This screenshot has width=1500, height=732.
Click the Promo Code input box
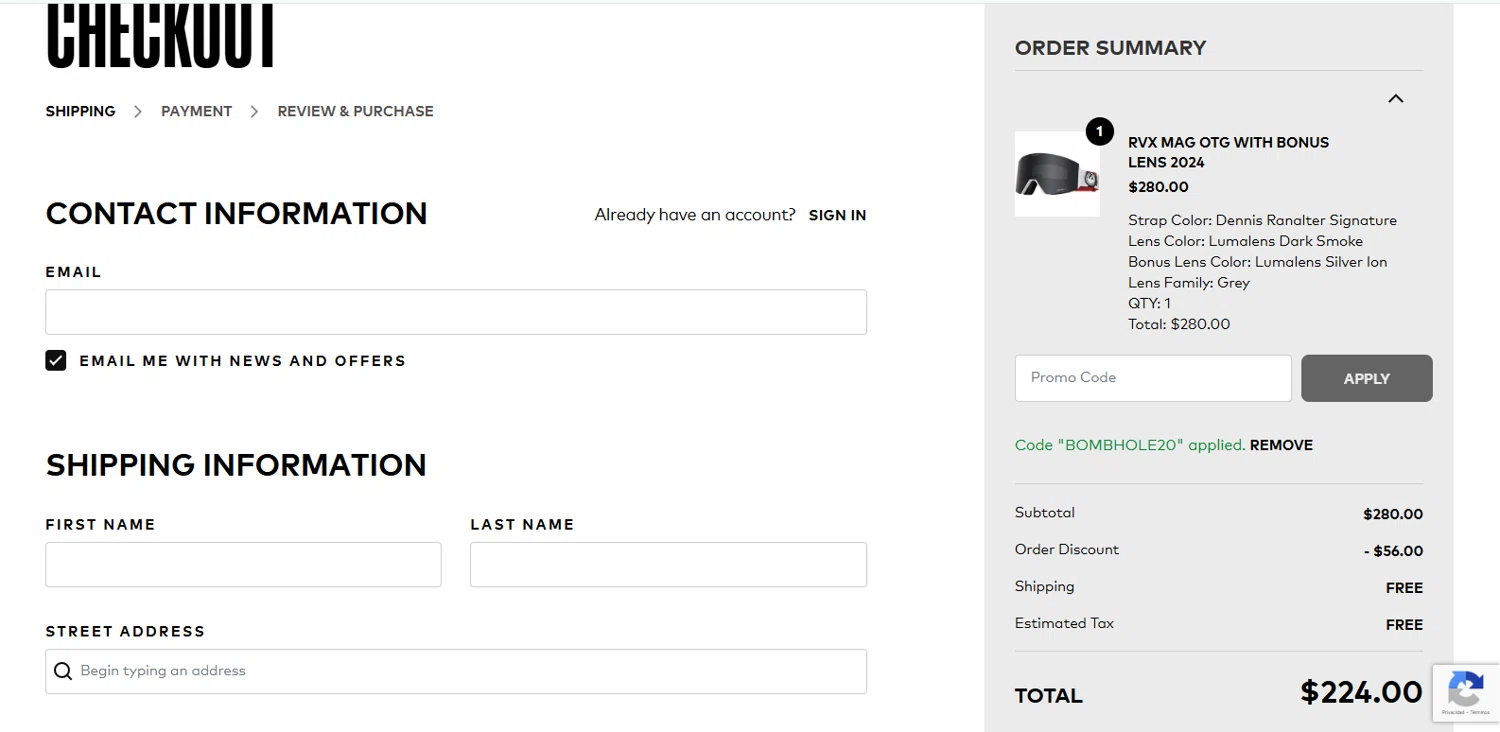[x=1152, y=378]
